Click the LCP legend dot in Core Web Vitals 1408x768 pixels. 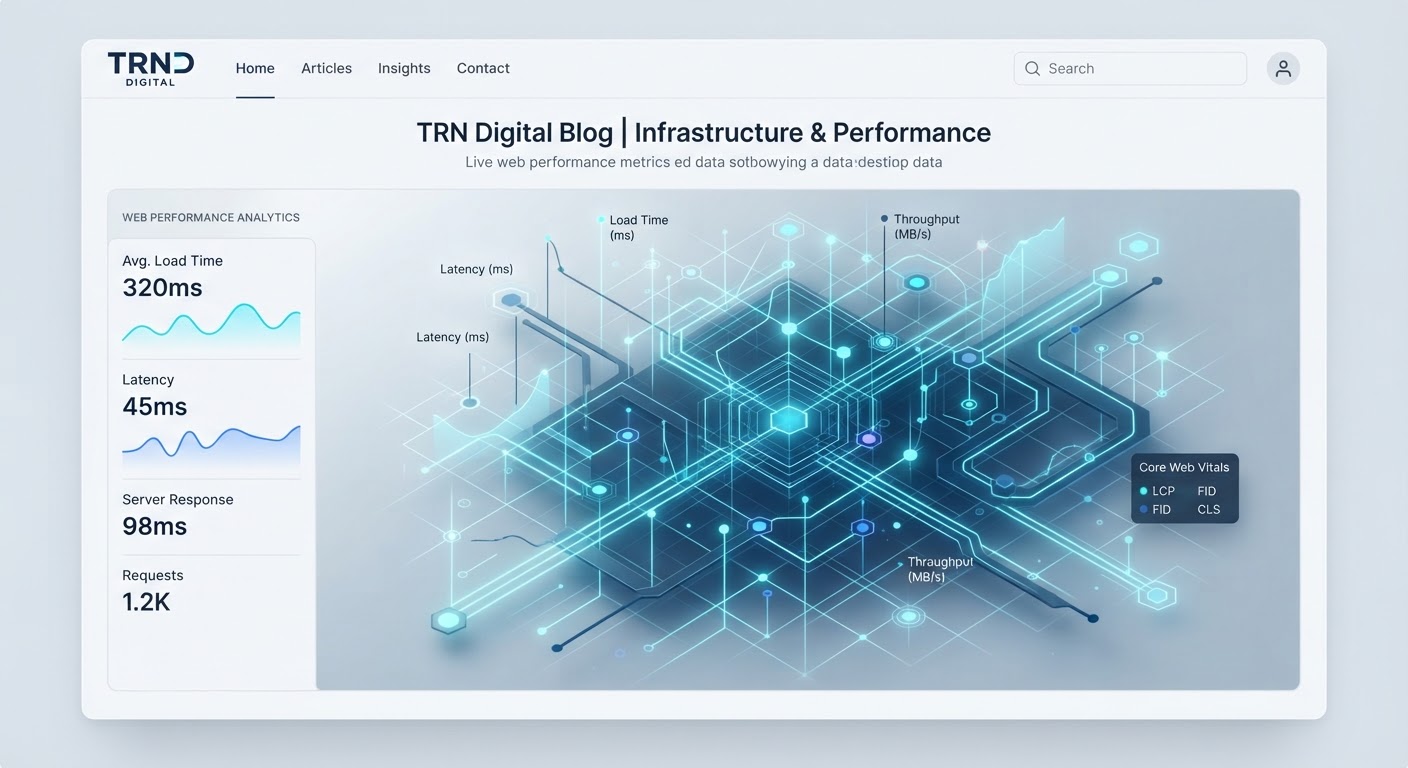pos(1143,491)
